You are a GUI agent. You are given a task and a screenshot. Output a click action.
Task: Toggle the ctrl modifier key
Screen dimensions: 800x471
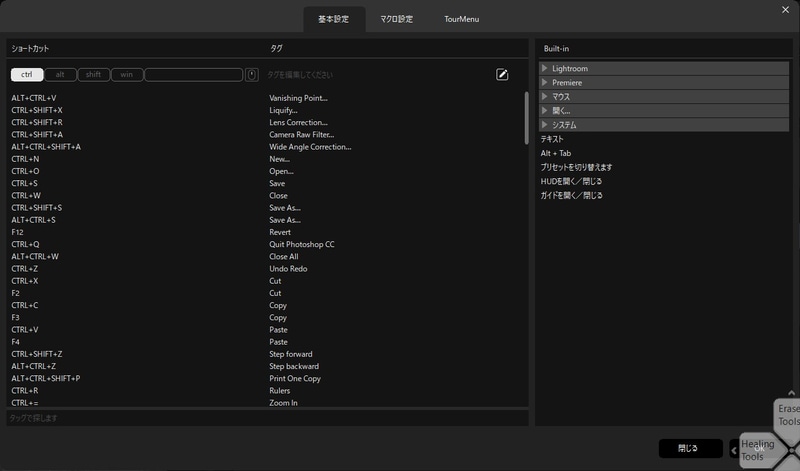click(27, 75)
